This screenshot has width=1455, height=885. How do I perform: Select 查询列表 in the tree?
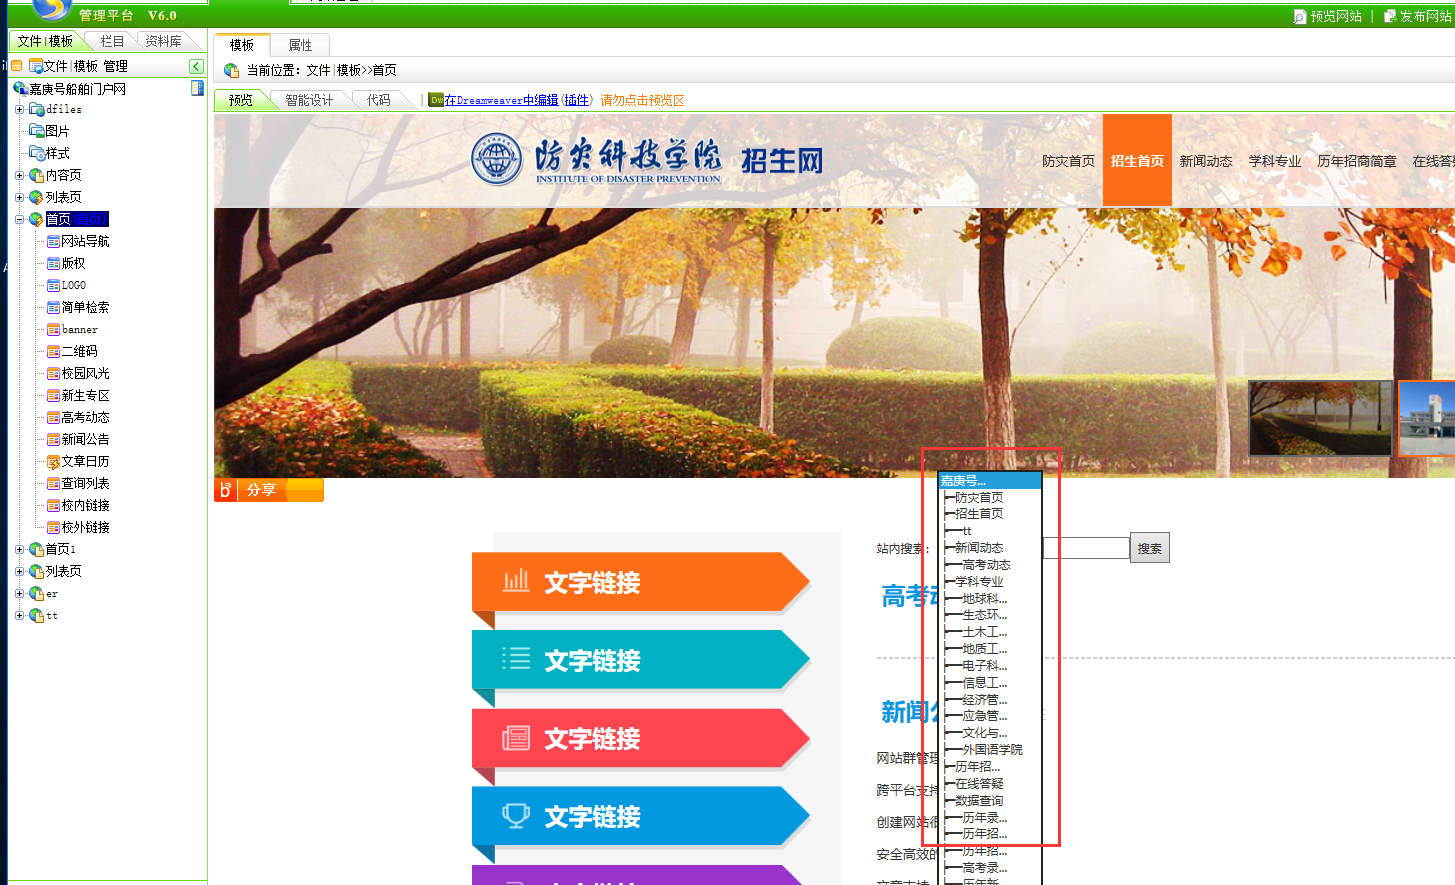[x=85, y=483]
